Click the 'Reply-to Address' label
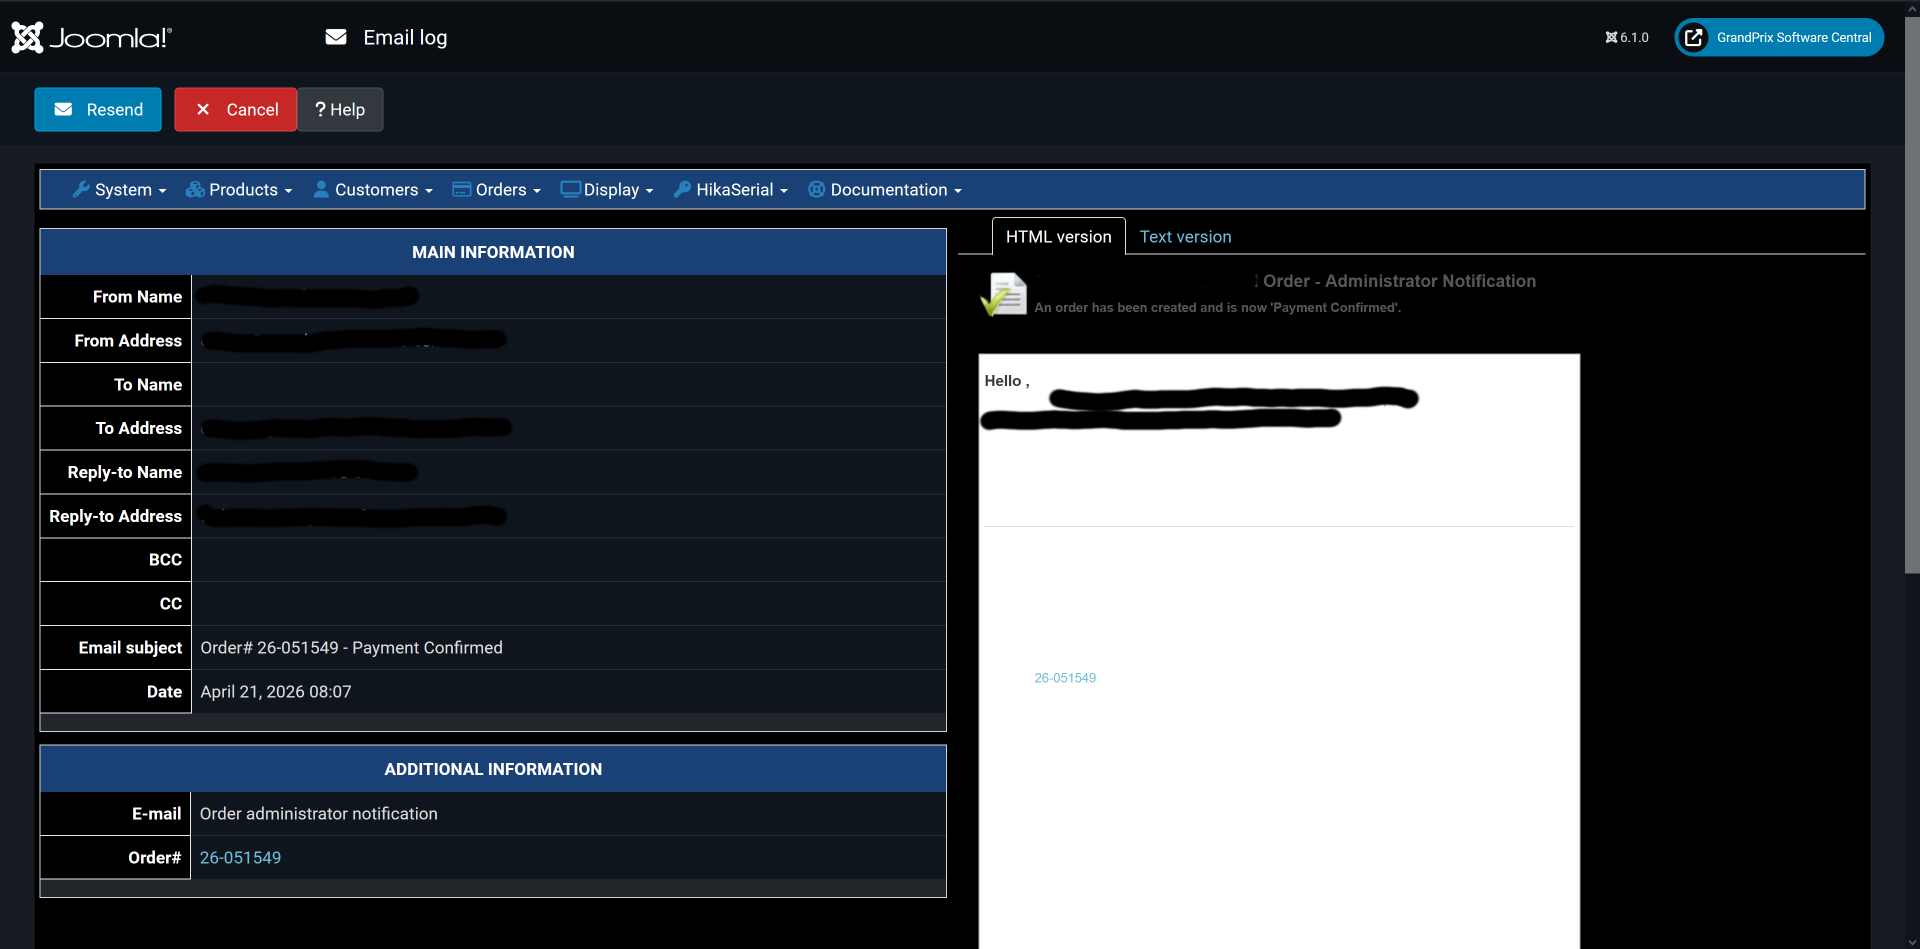Screen dimensions: 1920x949 point(116,516)
